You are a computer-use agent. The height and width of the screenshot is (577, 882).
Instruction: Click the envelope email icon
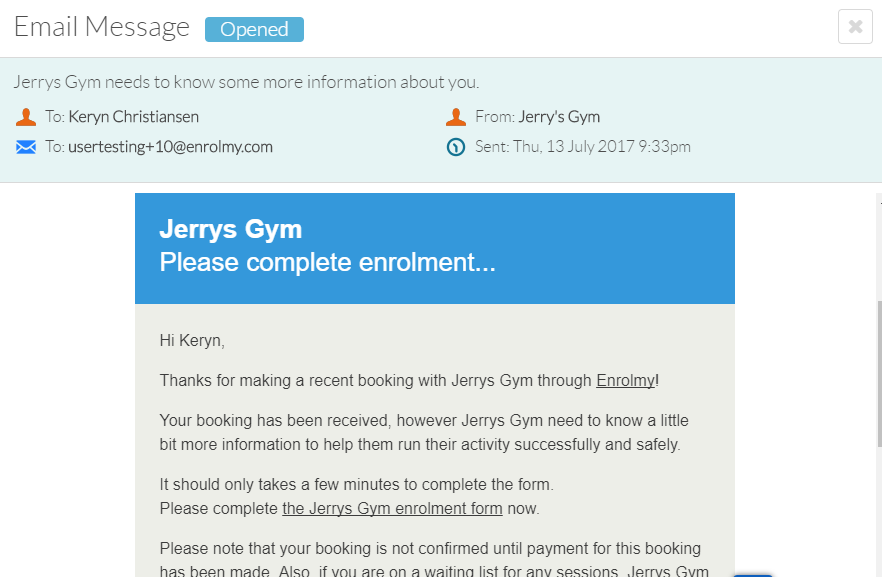point(26,147)
